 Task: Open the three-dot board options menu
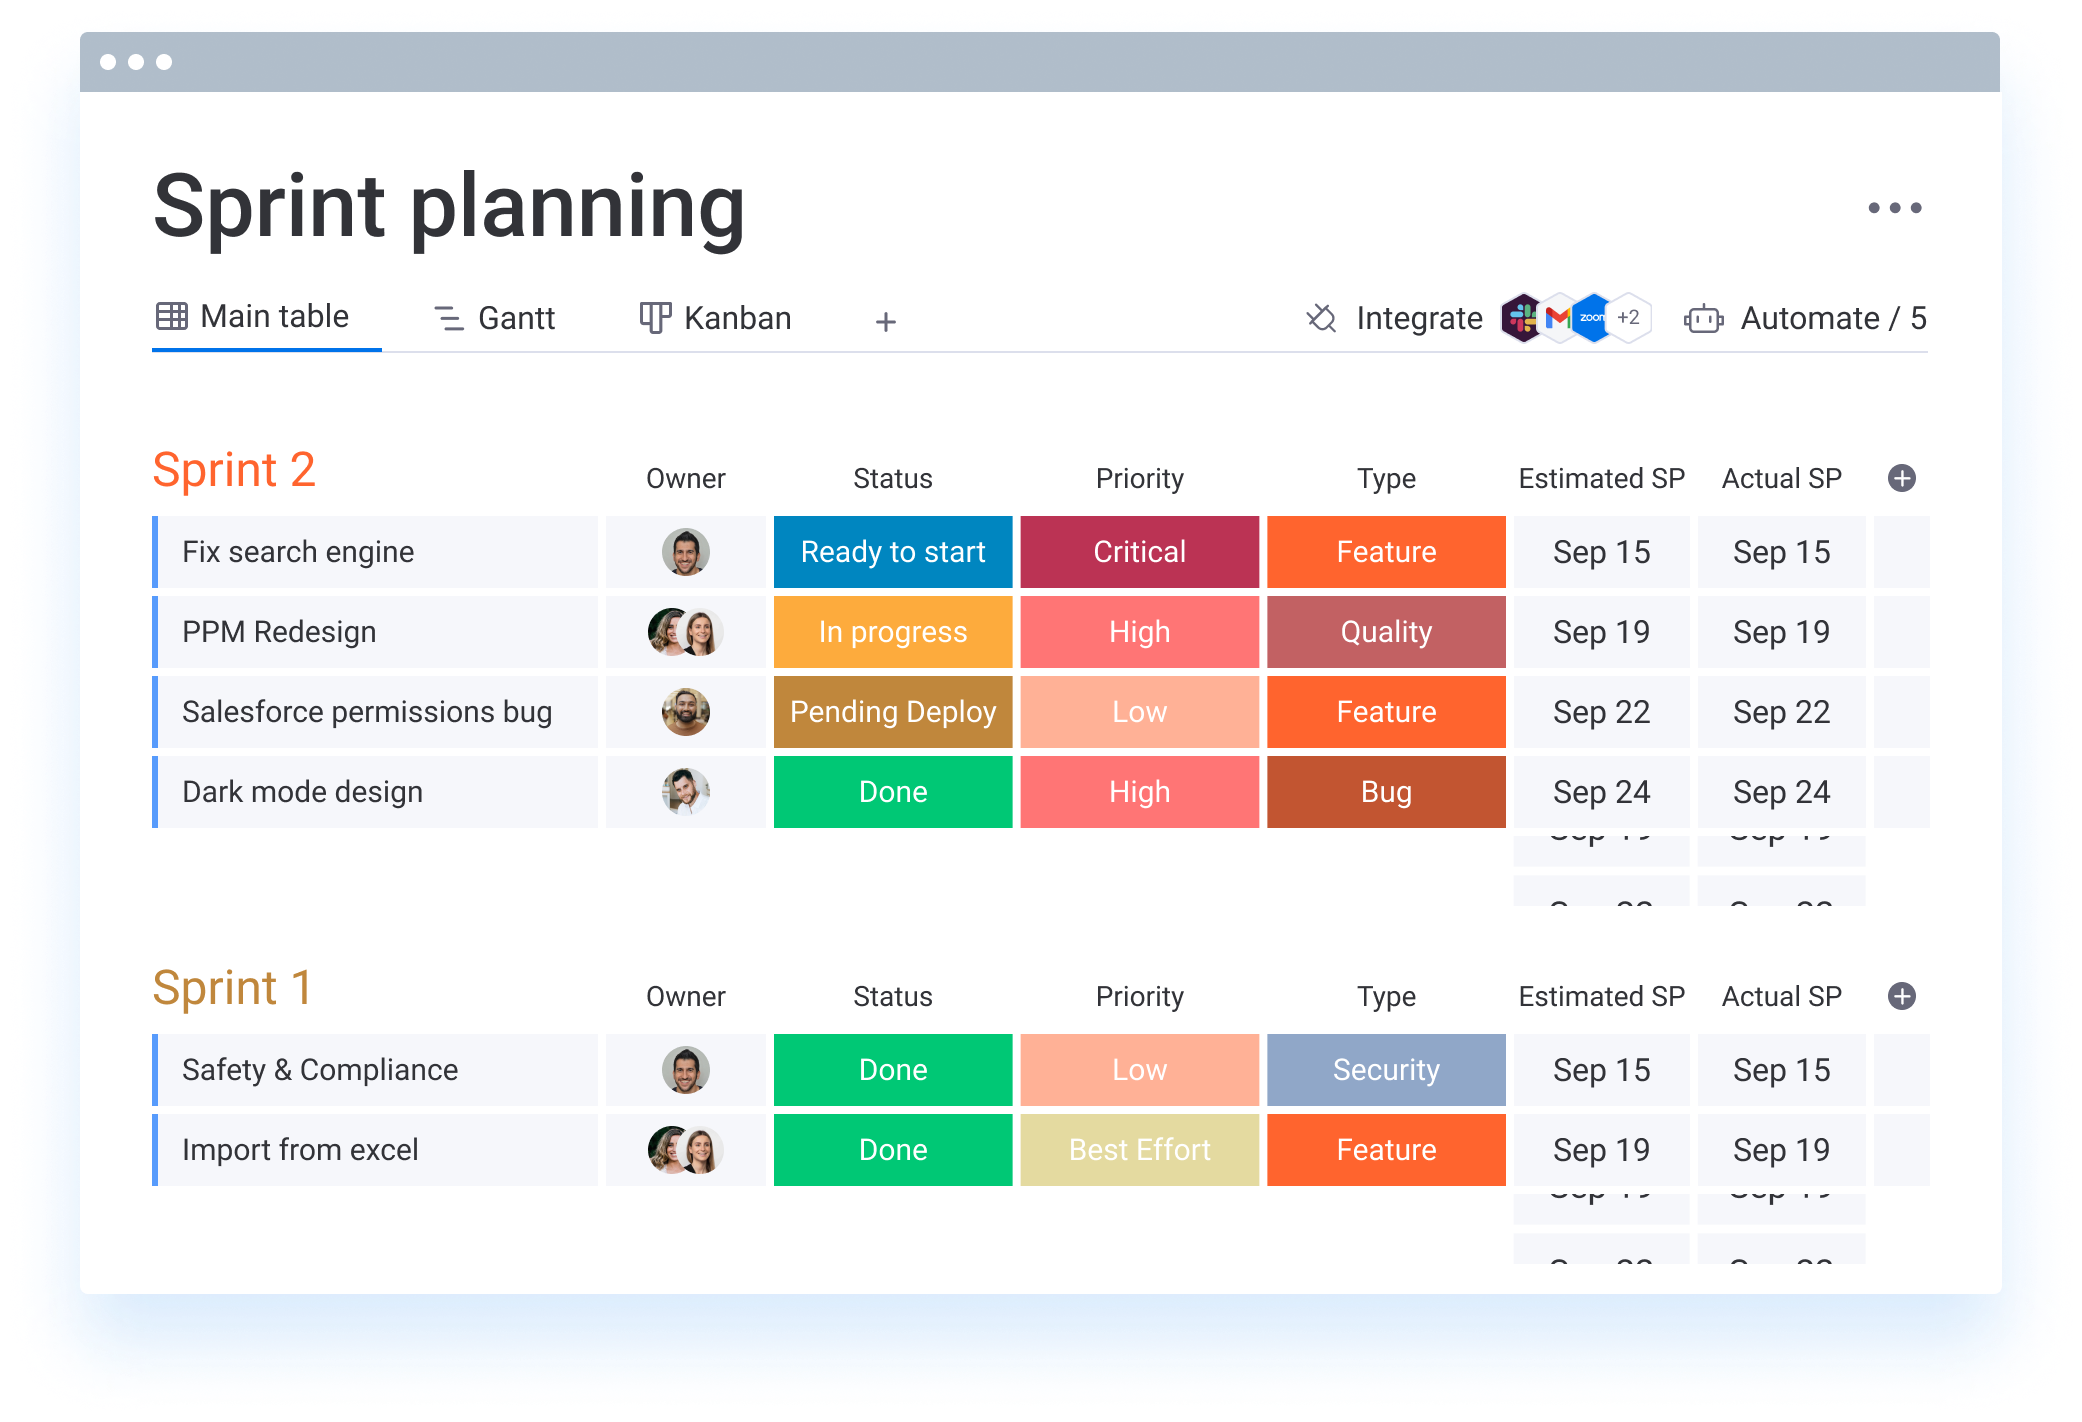click(1894, 208)
